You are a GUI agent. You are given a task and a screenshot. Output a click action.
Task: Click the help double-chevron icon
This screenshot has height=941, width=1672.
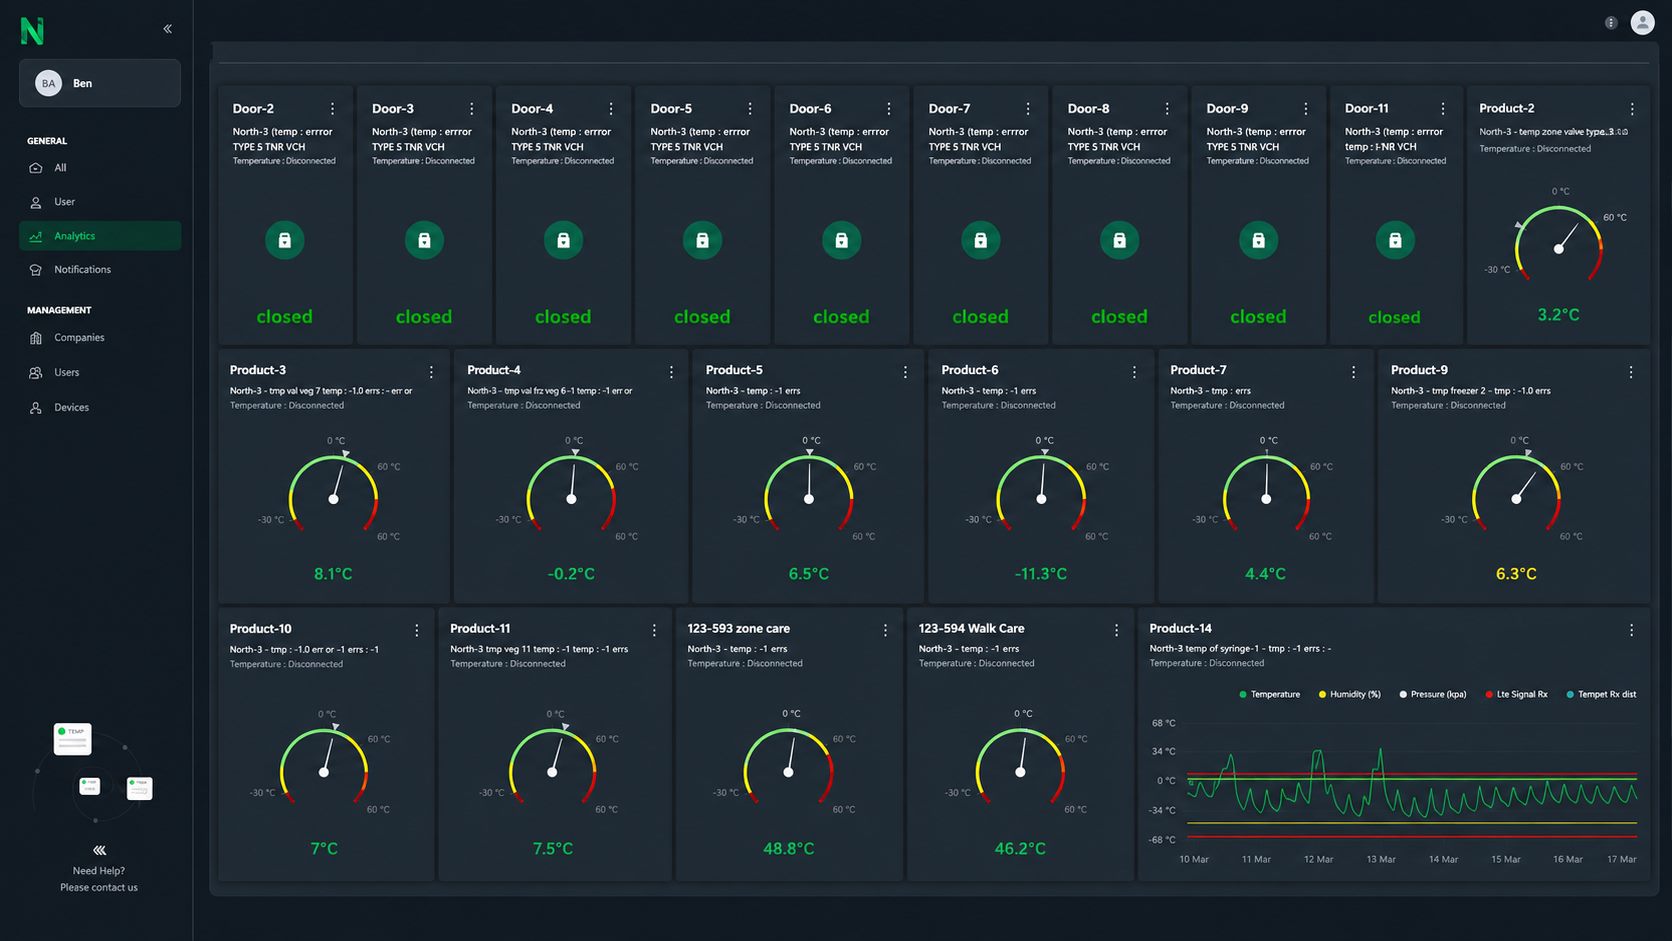pos(99,850)
